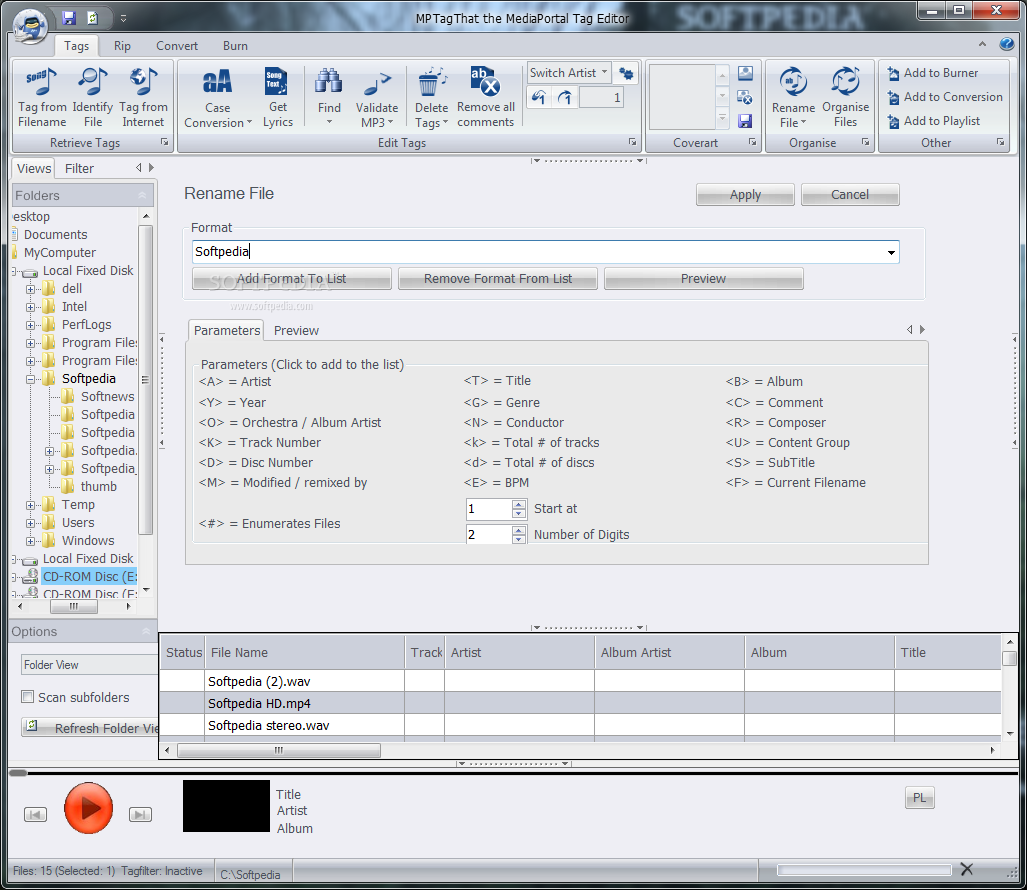Expand the Users folder node
Image resolution: width=1027 pixels, height=890 pixels.
pyautogui.click(x=30, y=523)
